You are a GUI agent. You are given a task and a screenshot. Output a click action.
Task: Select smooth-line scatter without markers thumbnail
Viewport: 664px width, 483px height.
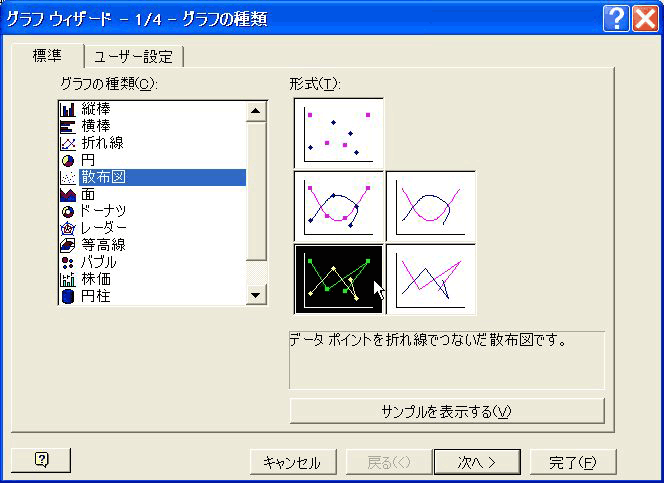[431, 205]
